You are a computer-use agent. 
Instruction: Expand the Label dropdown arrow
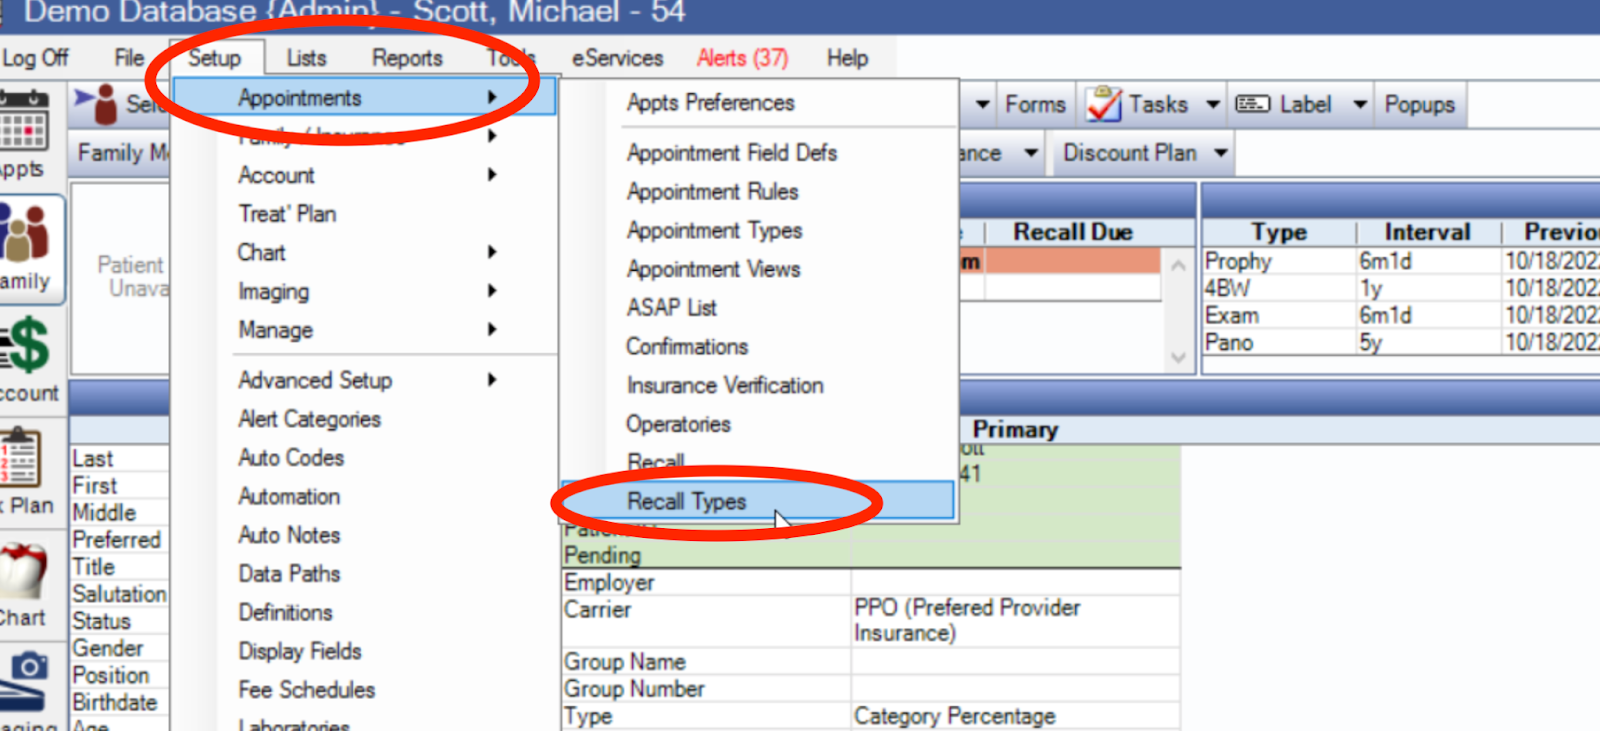pos(1360,104)
